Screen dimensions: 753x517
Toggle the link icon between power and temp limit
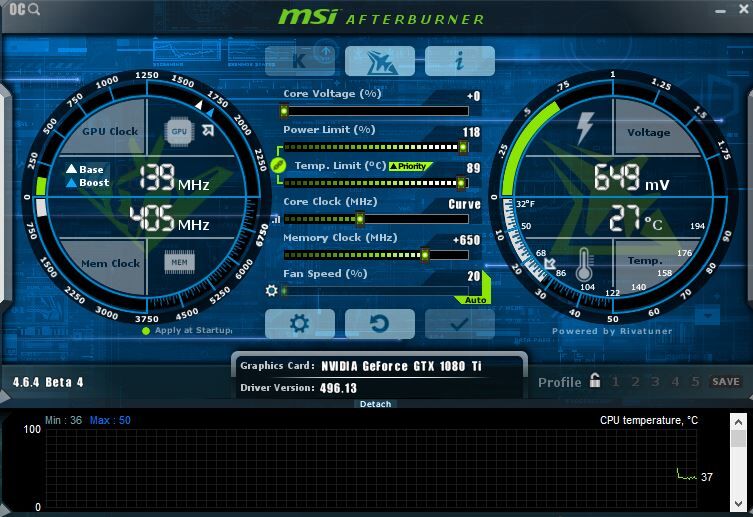click(278, 165)
